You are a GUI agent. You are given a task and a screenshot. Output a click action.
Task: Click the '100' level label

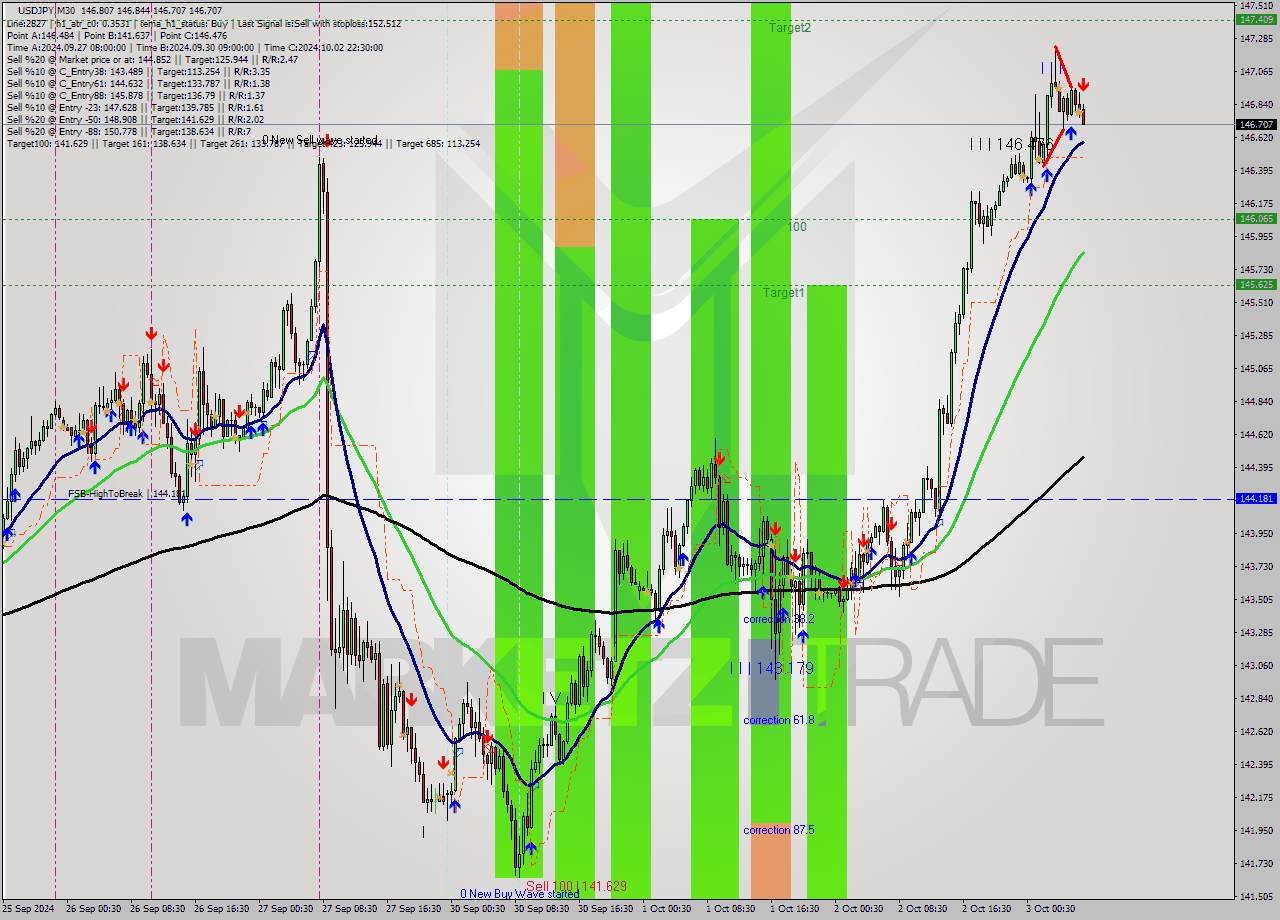tap(796, 227)
